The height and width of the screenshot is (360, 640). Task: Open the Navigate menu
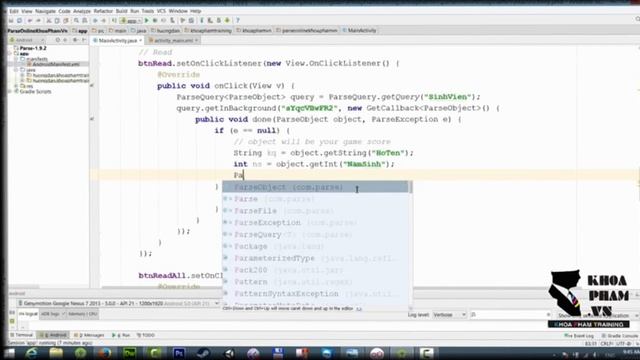(x=45, y=11)
